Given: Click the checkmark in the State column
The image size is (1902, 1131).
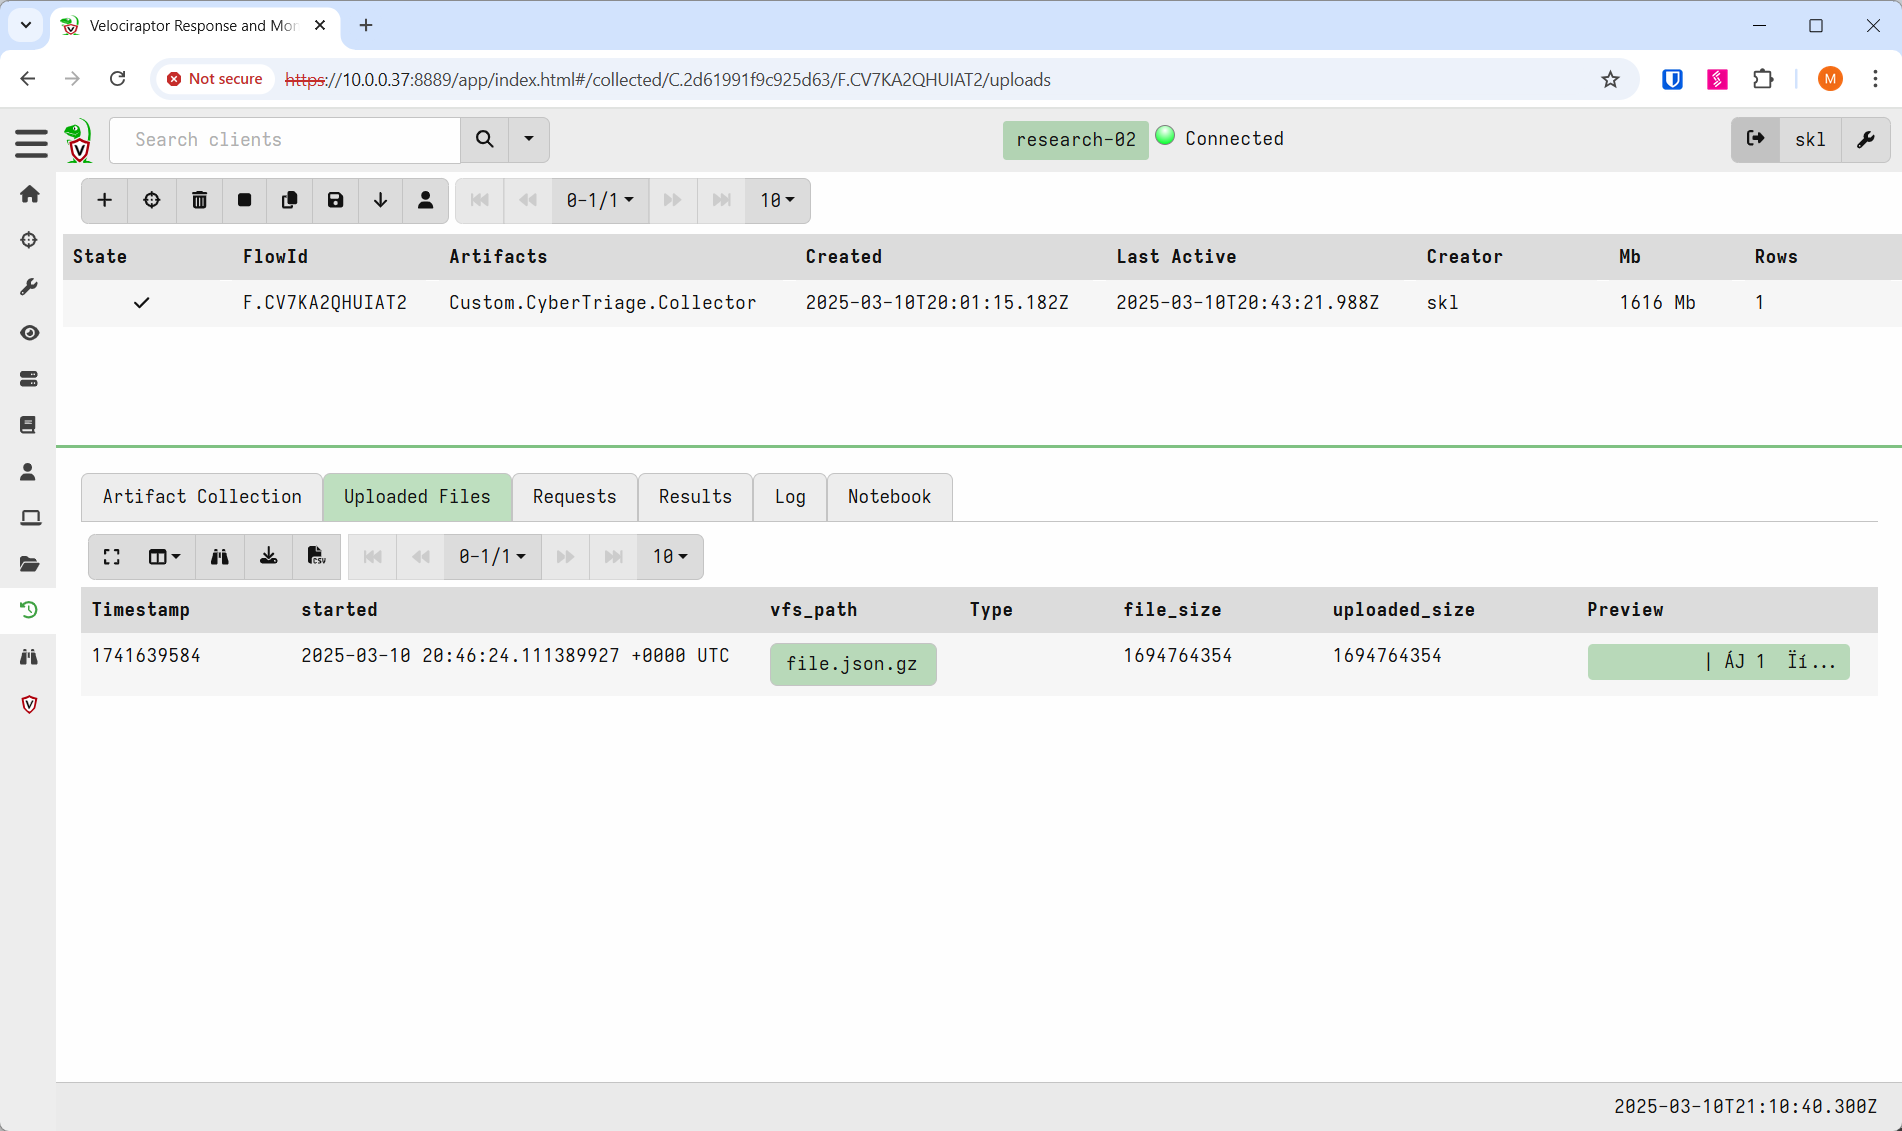Looking at the screenshot, I should 141,302.
